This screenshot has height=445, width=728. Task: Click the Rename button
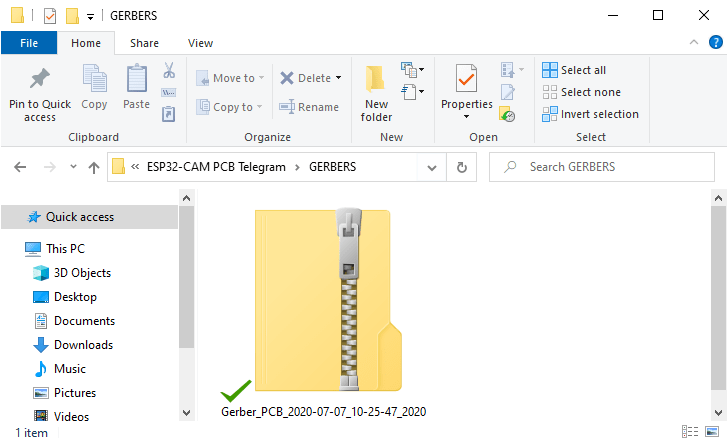click(x=309, y=107)
